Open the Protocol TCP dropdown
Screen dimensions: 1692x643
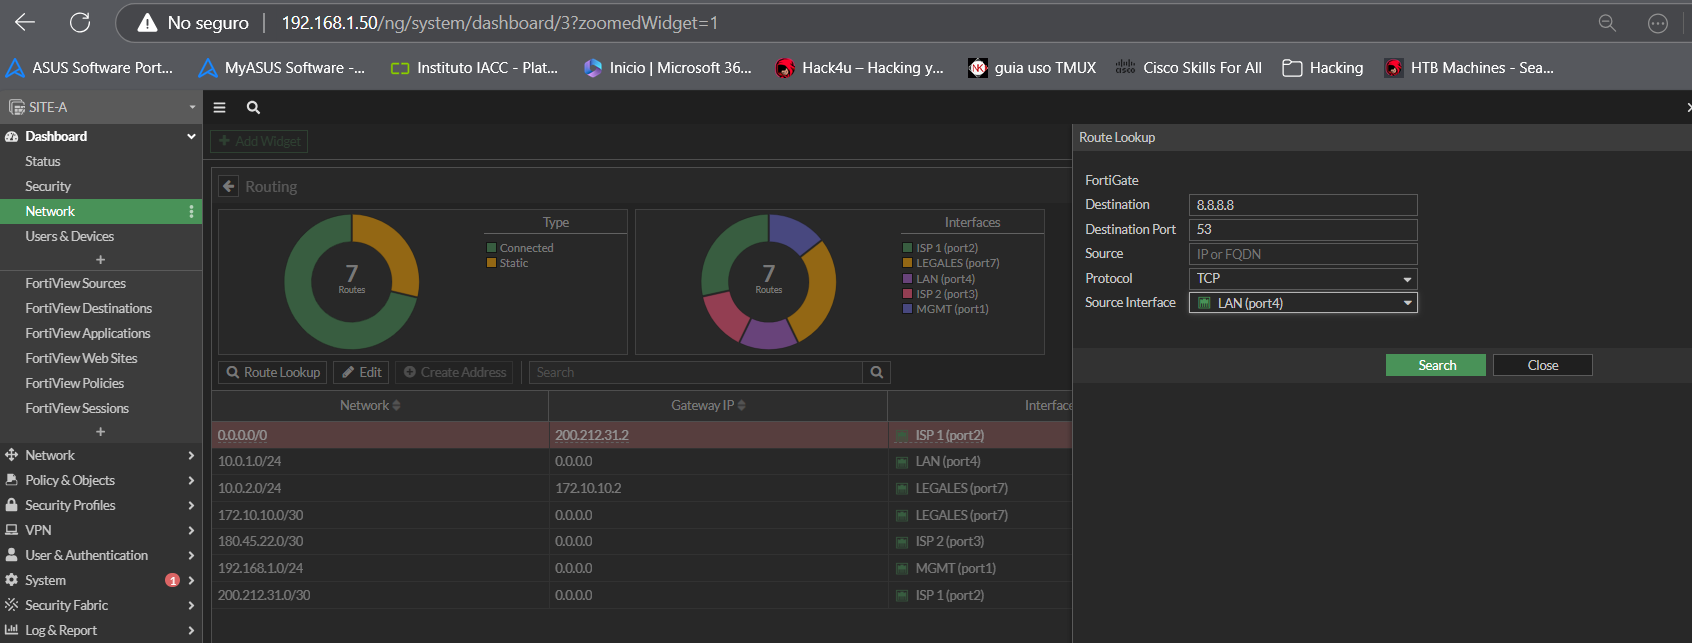1302,279
